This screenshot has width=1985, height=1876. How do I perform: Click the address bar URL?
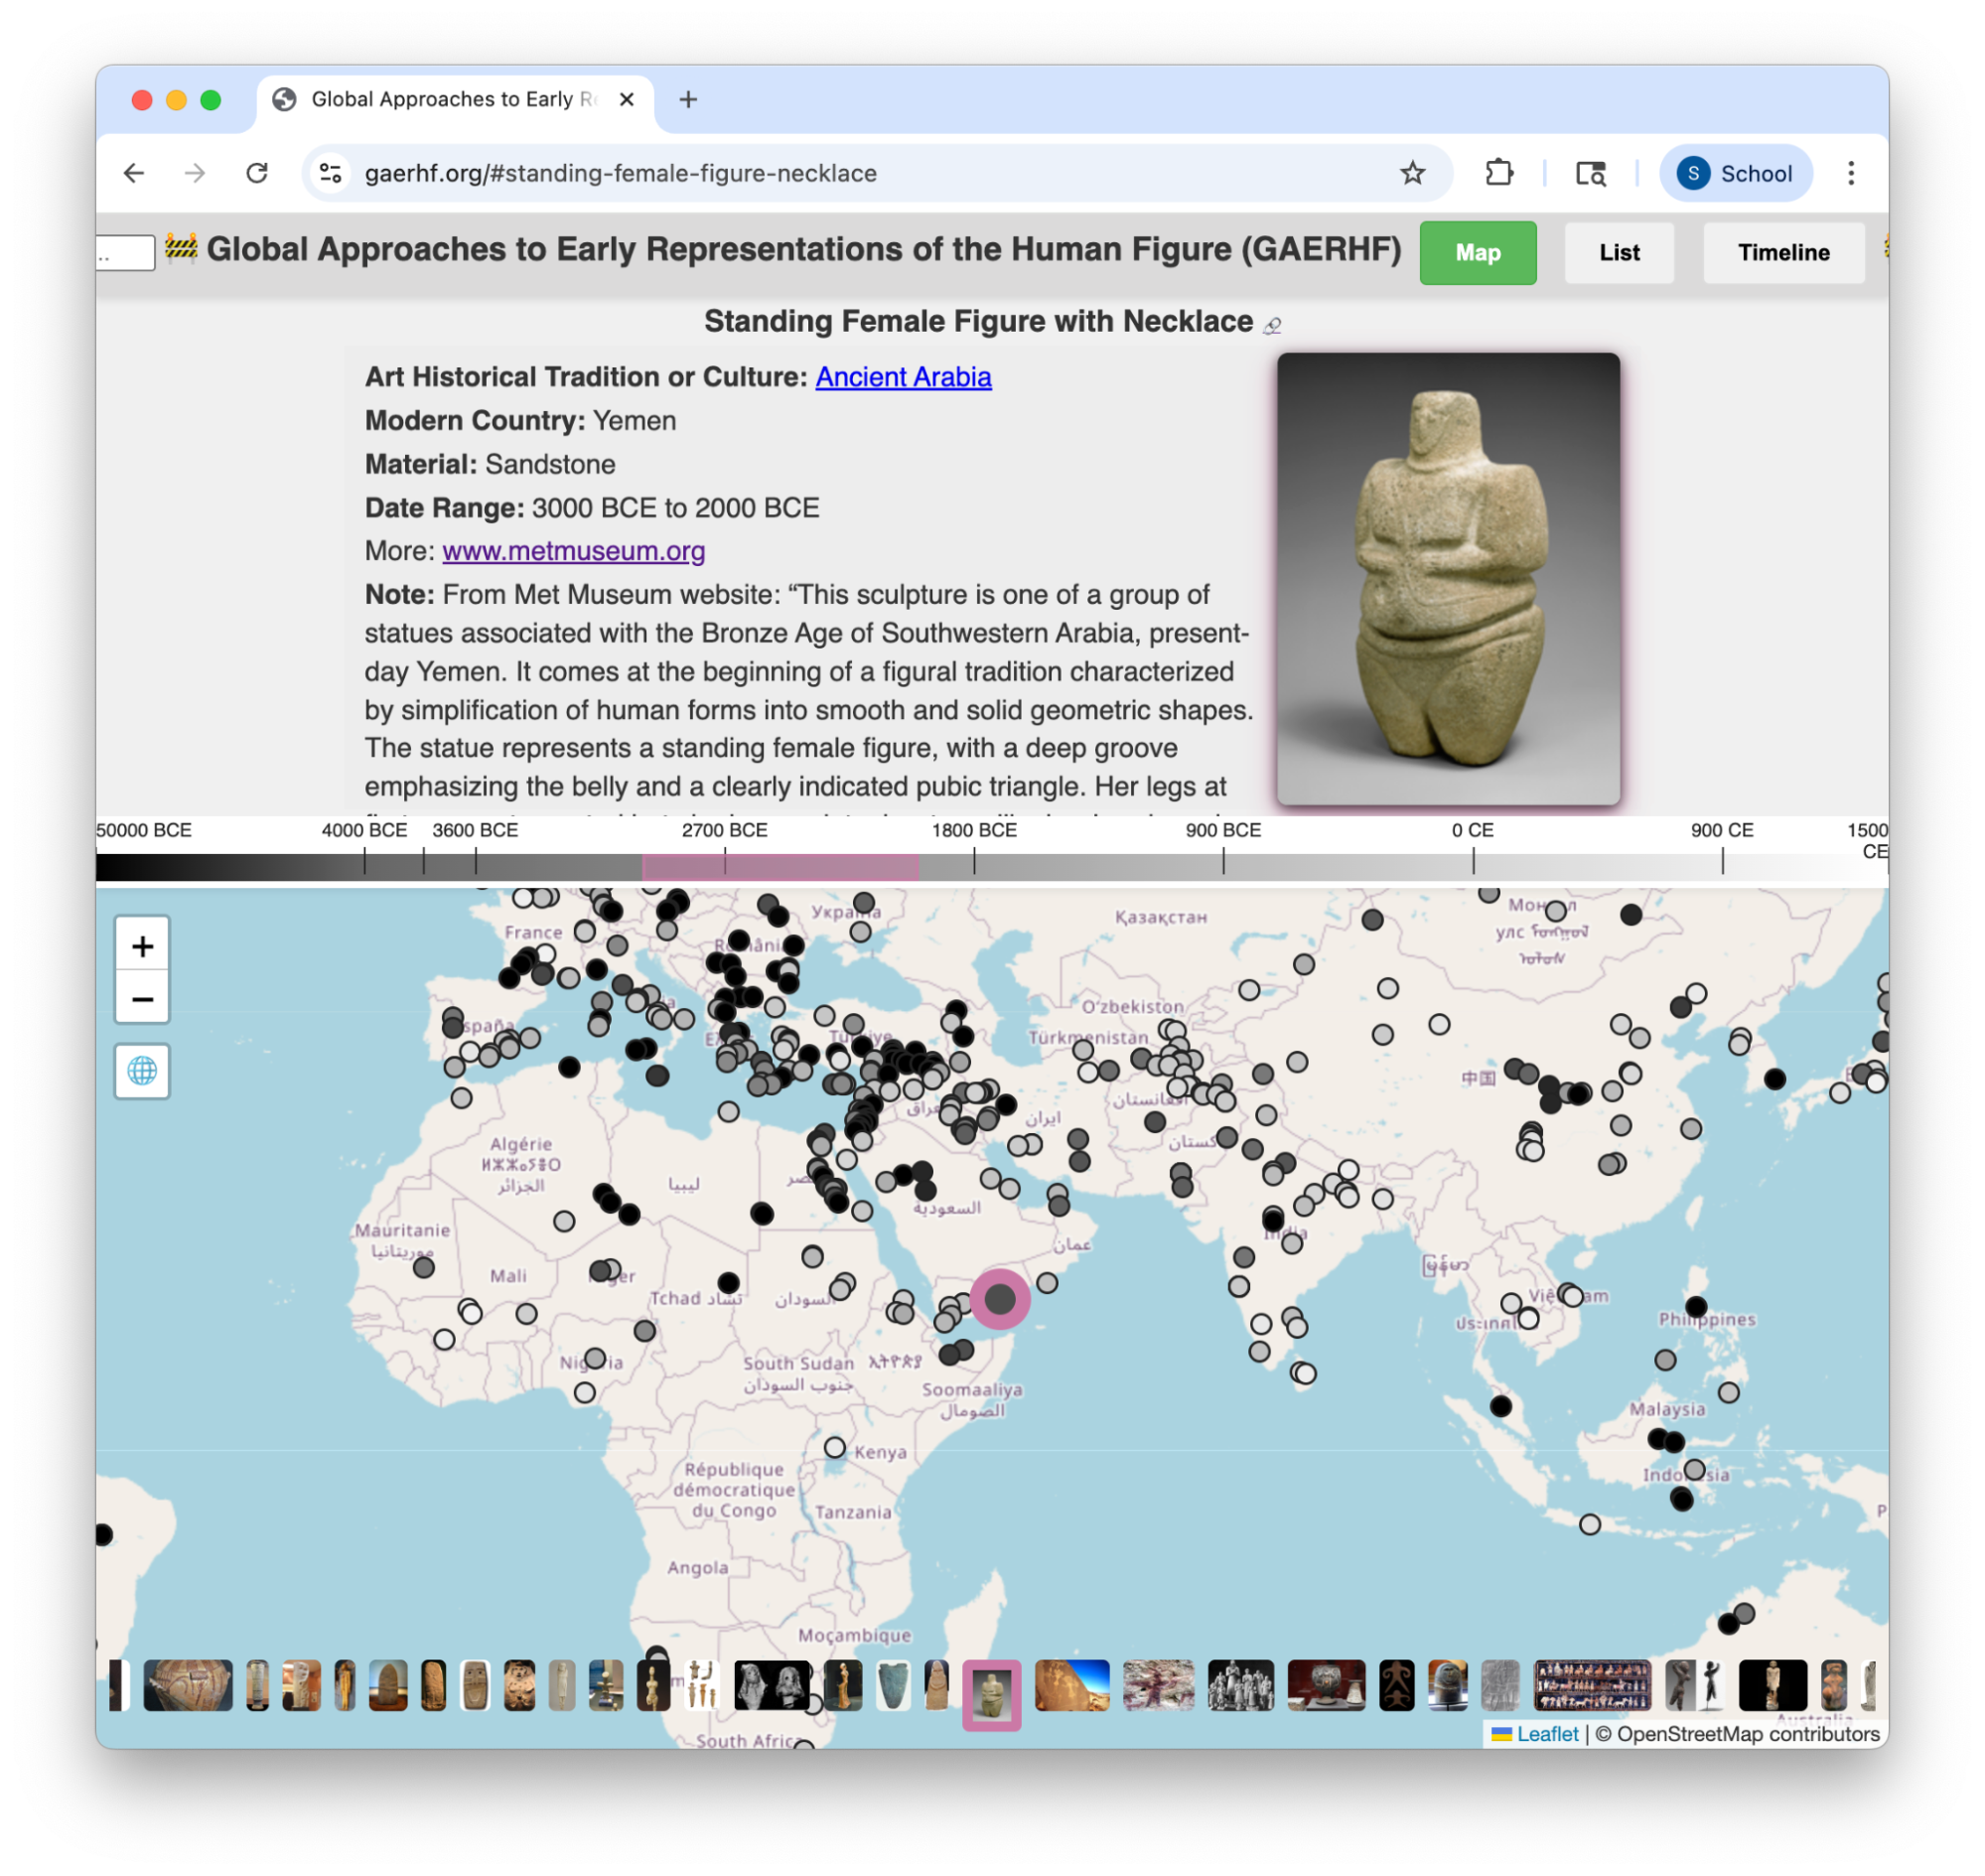620,173
